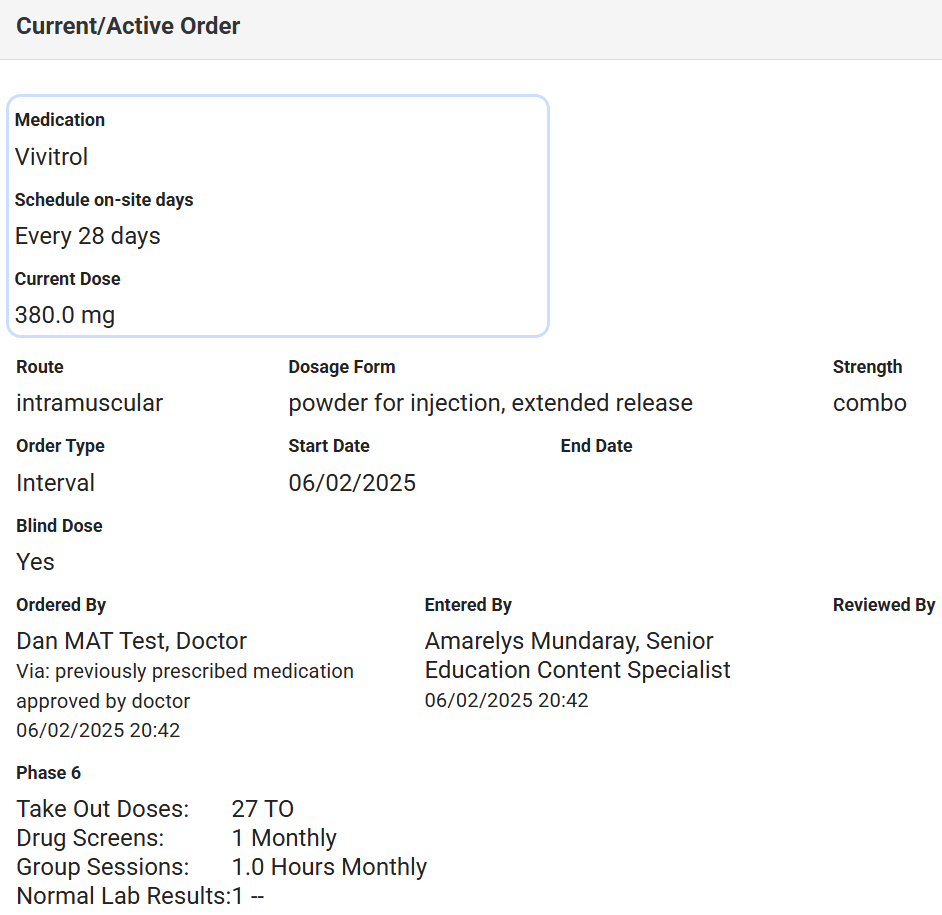Click the Every 28 days schedule value
Viewport: 942px width, 915px height.
click(x=88, y=237)
